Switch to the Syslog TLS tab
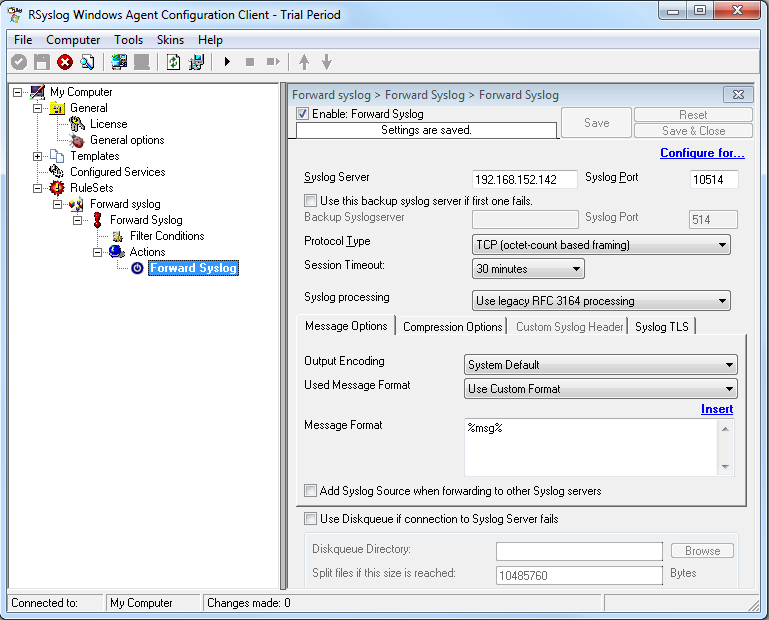This screenshot has width=769, height=620. pos(662,327)
